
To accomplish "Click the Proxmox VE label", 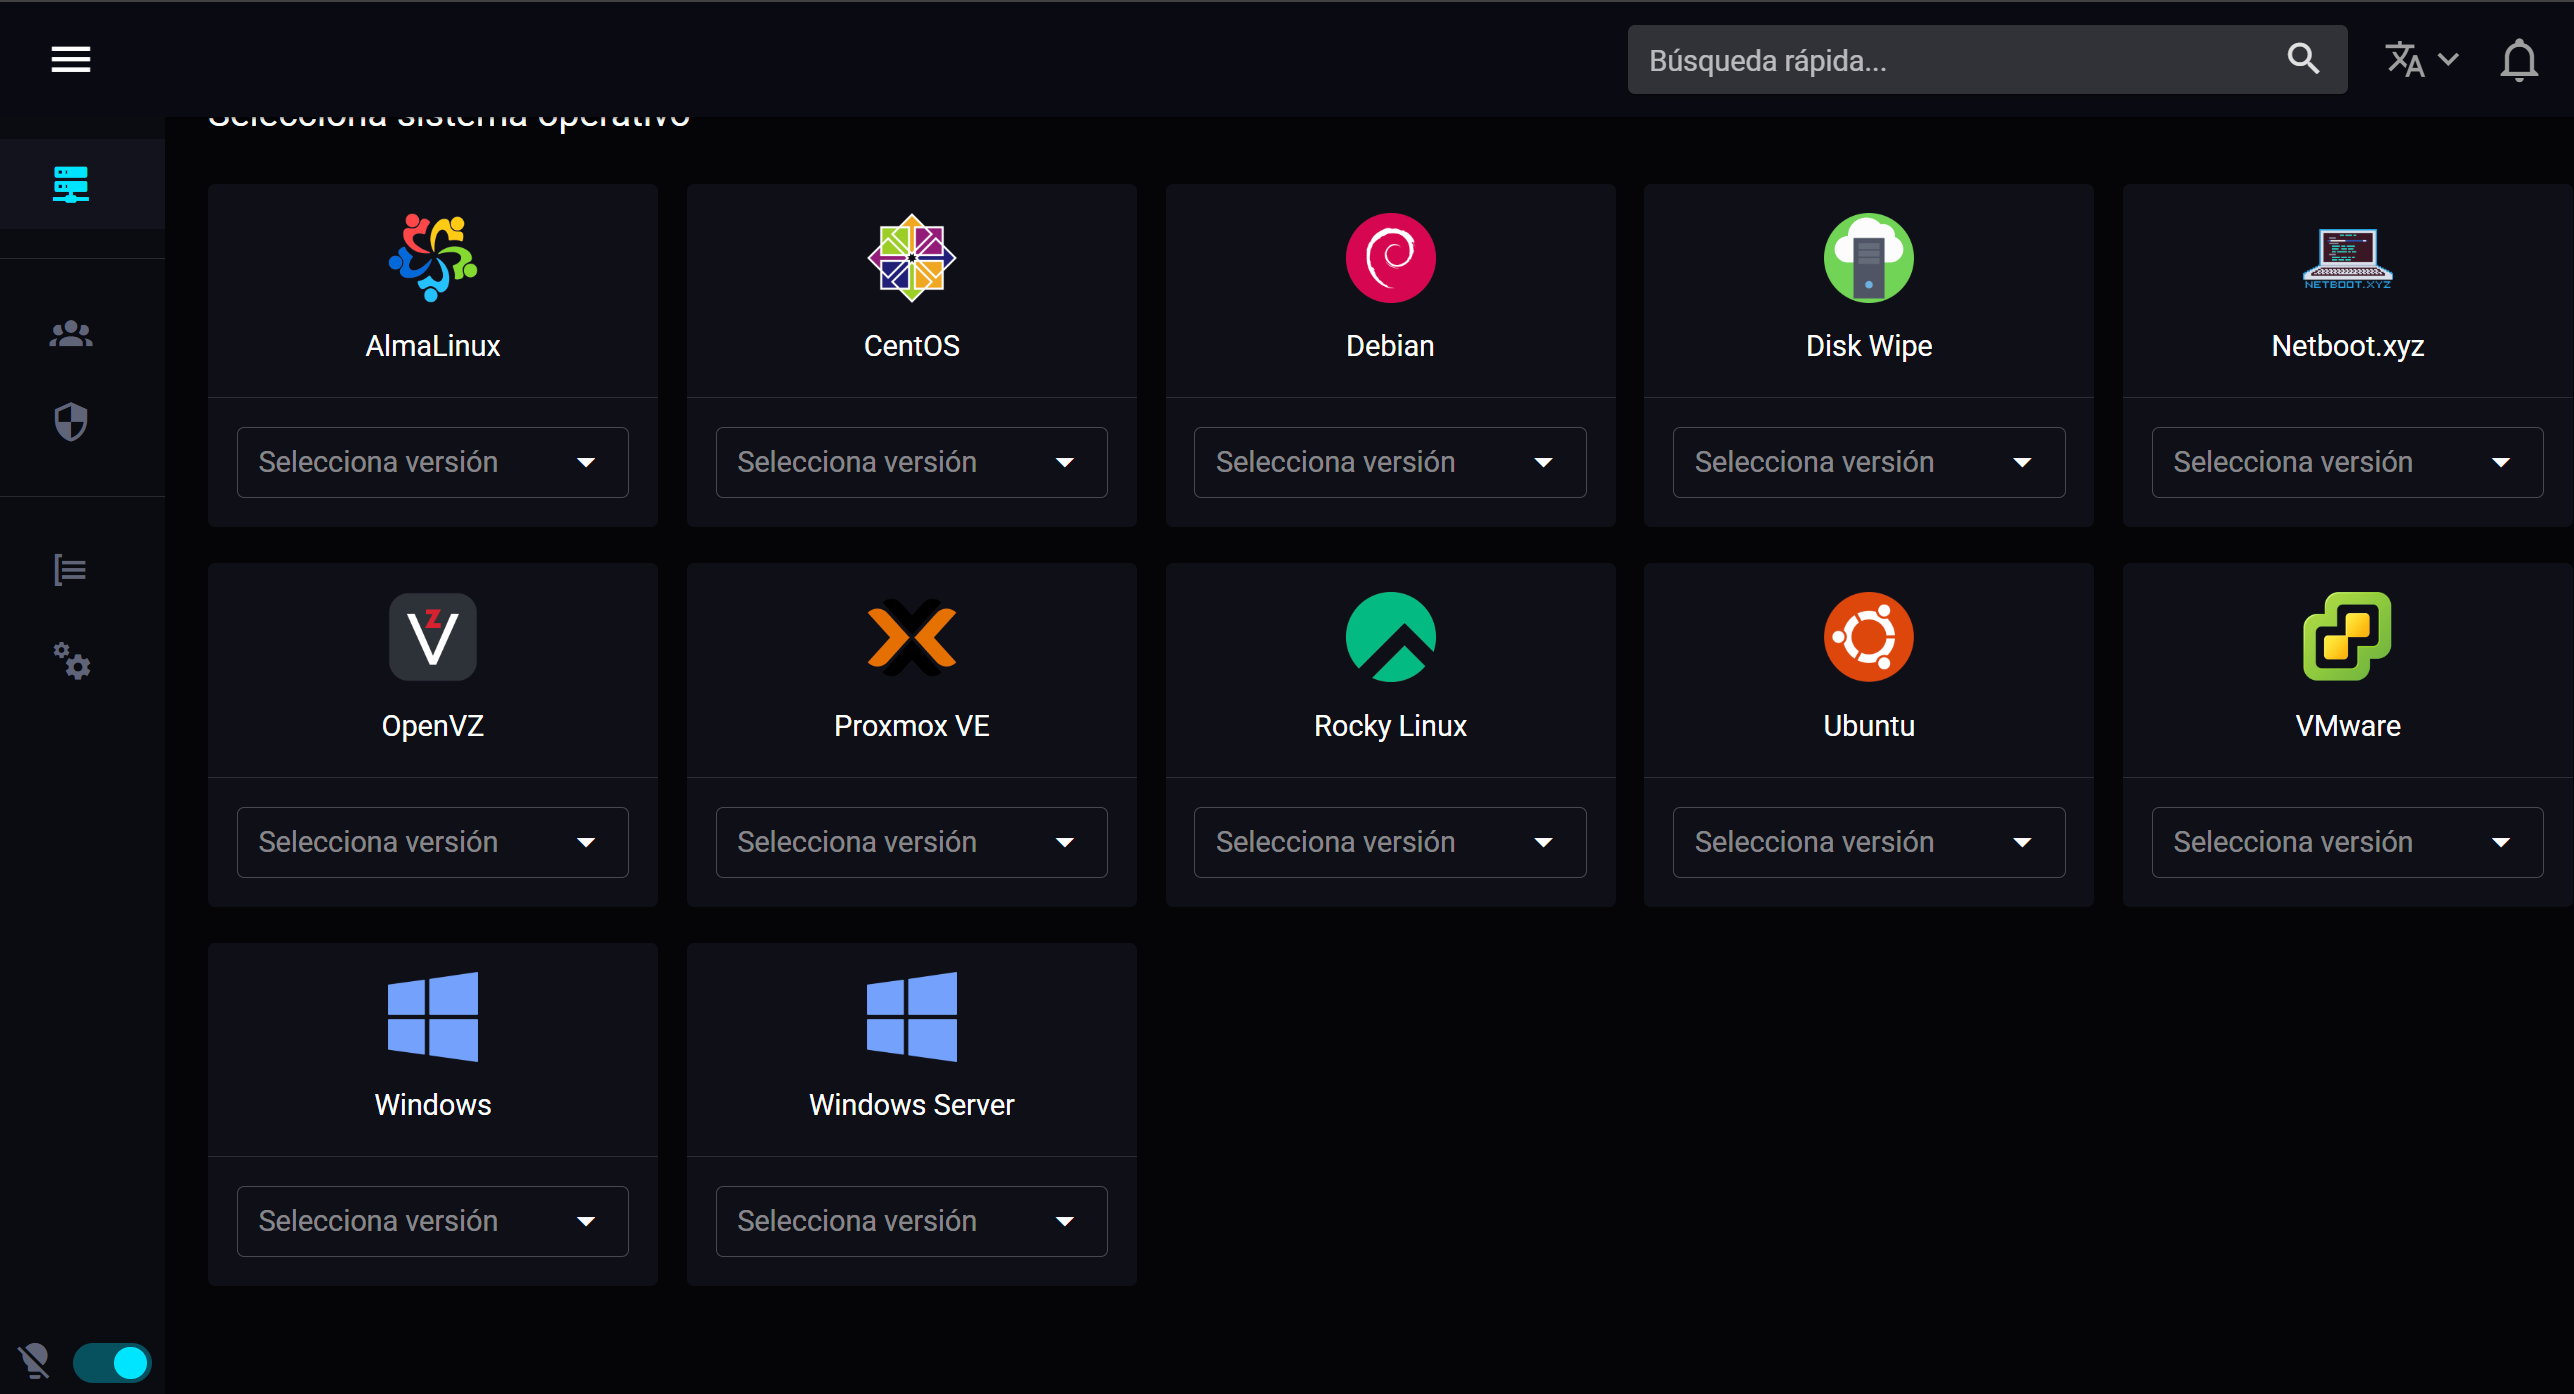I will 912,726.
